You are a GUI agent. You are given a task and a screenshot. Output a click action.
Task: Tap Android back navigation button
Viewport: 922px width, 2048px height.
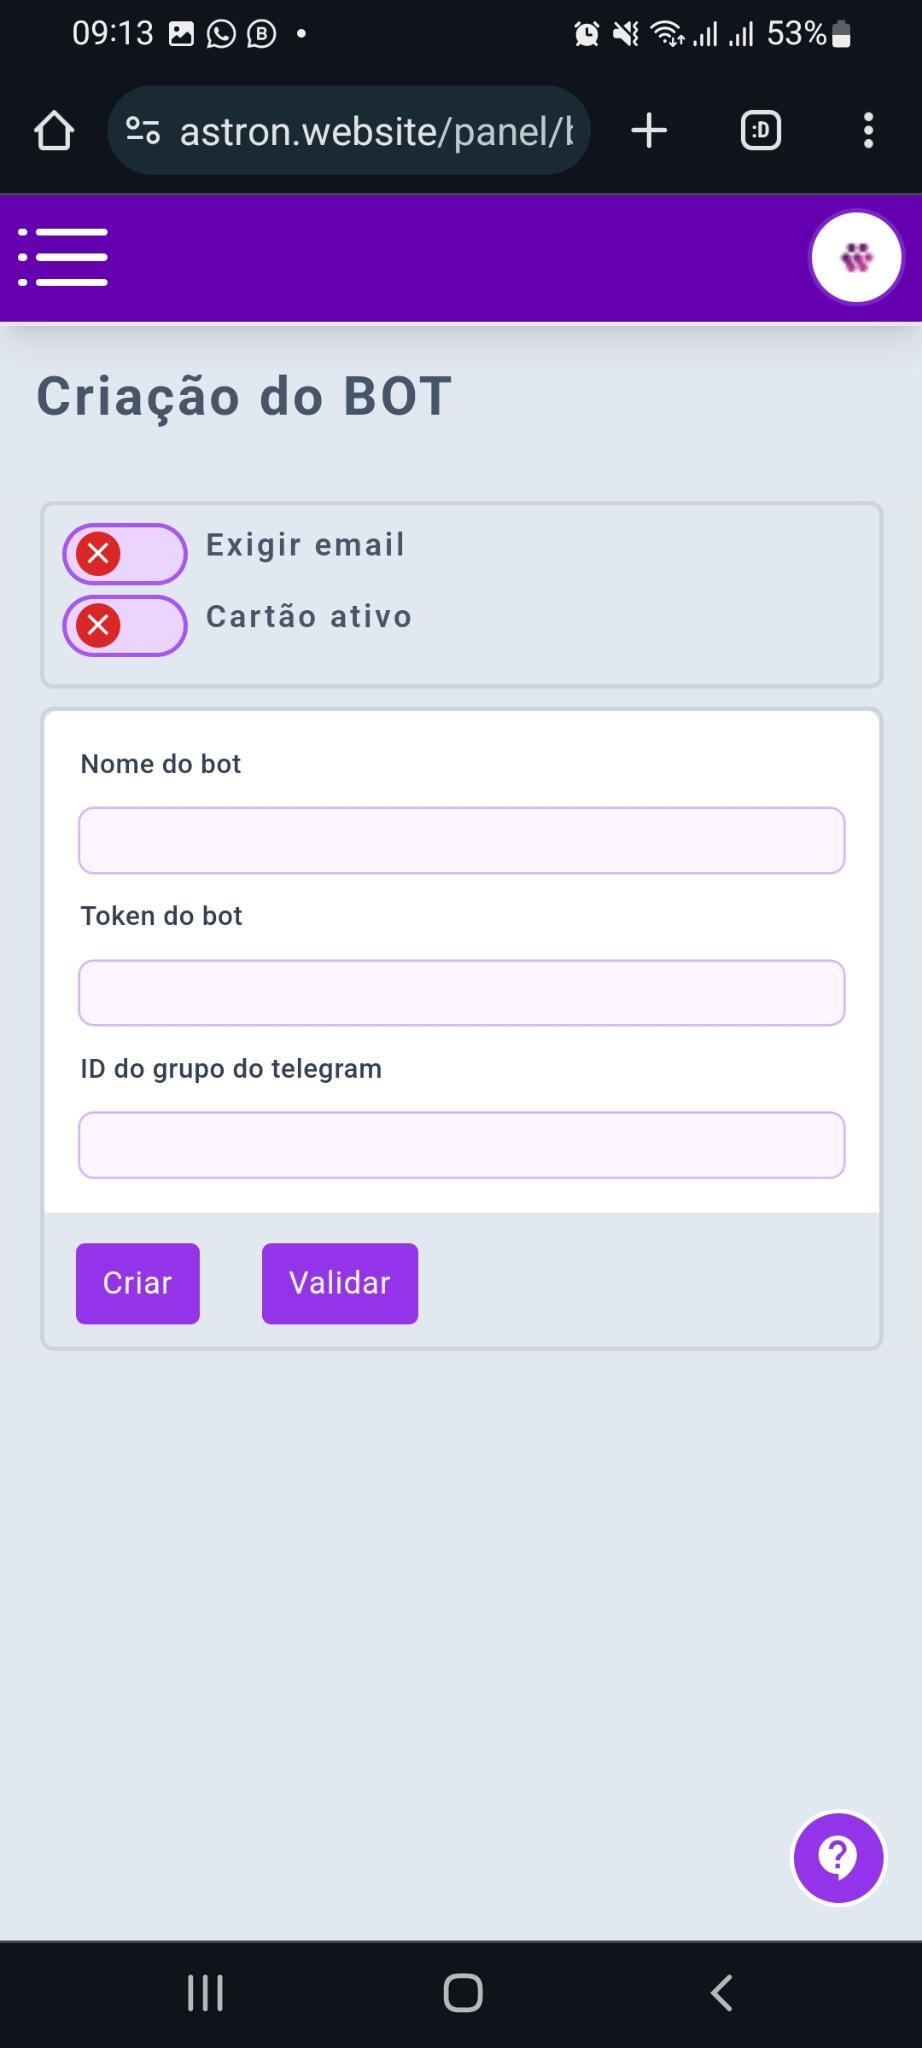click(721, 1992)
